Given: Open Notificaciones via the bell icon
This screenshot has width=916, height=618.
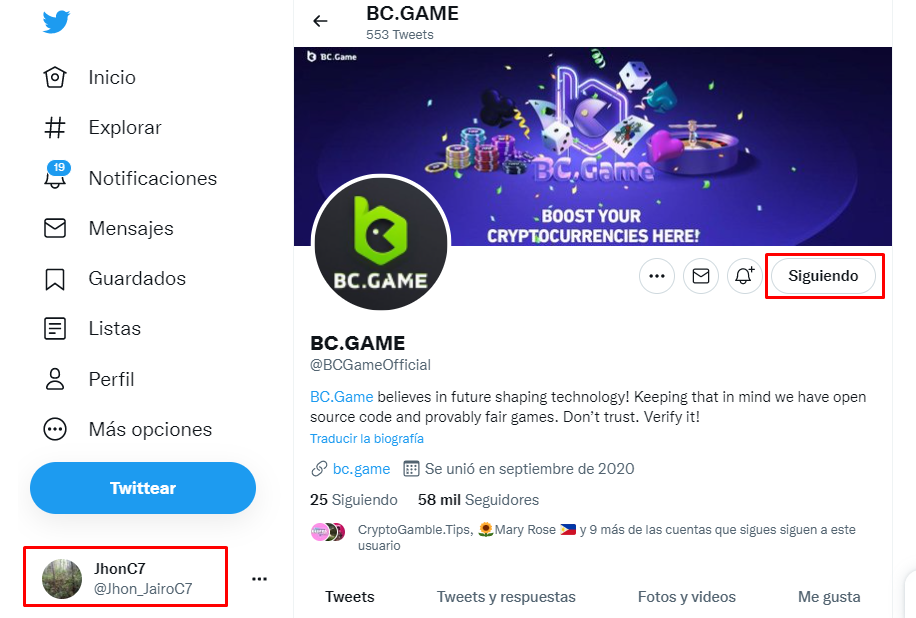Looking at the screenshot, I should point(58,178).
